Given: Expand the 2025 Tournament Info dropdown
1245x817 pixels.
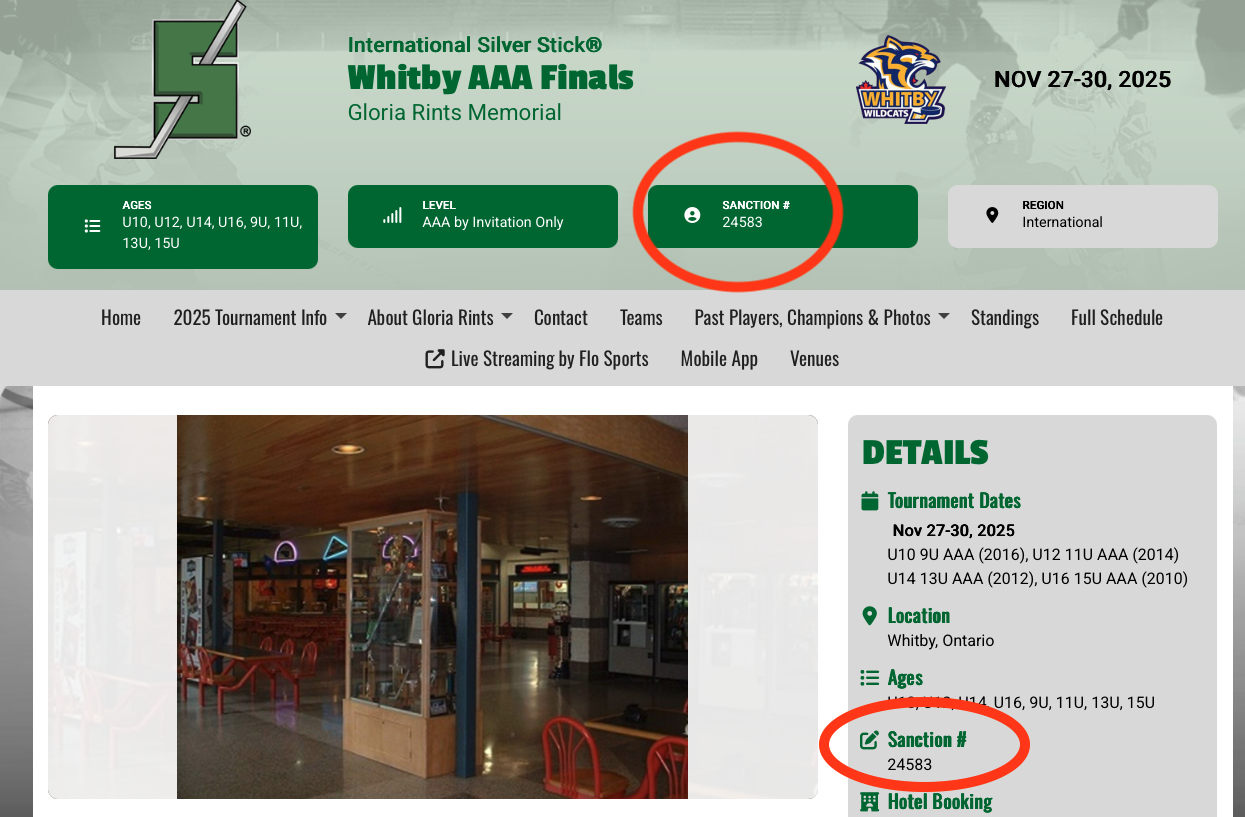Looking at the screenshot, I should 260,318.
